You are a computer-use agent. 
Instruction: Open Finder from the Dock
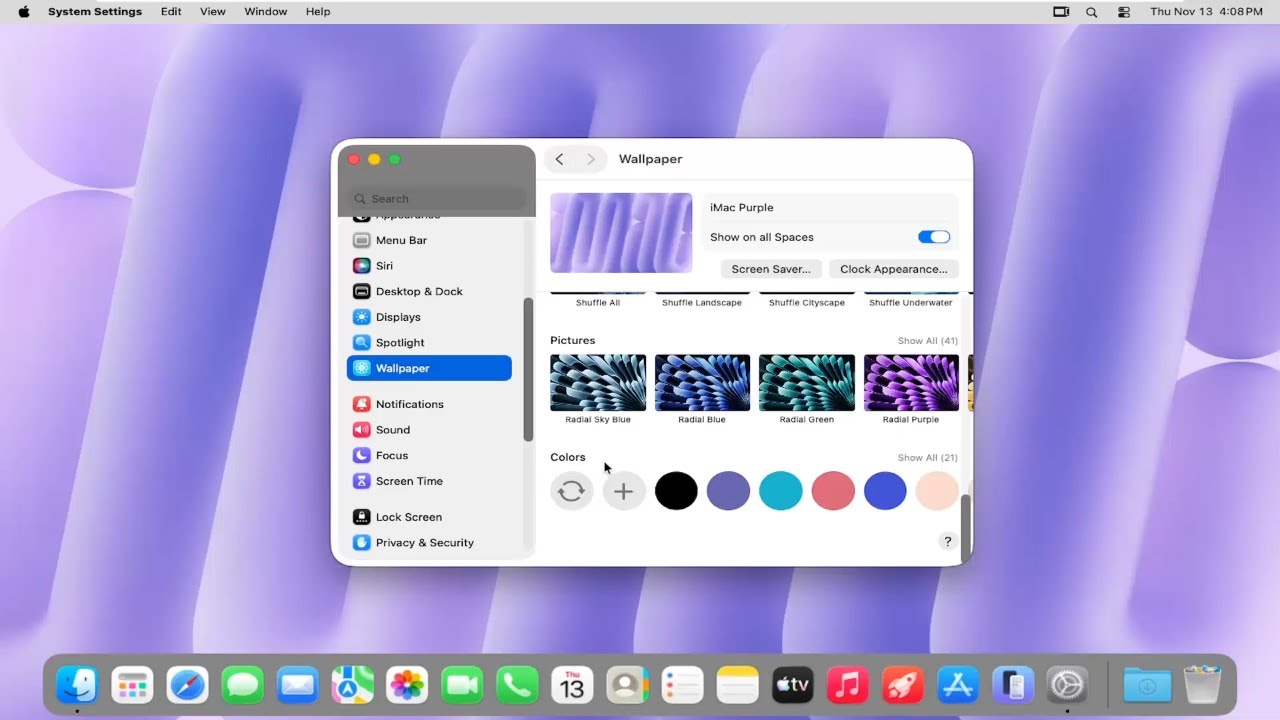[x=77, y=685]
